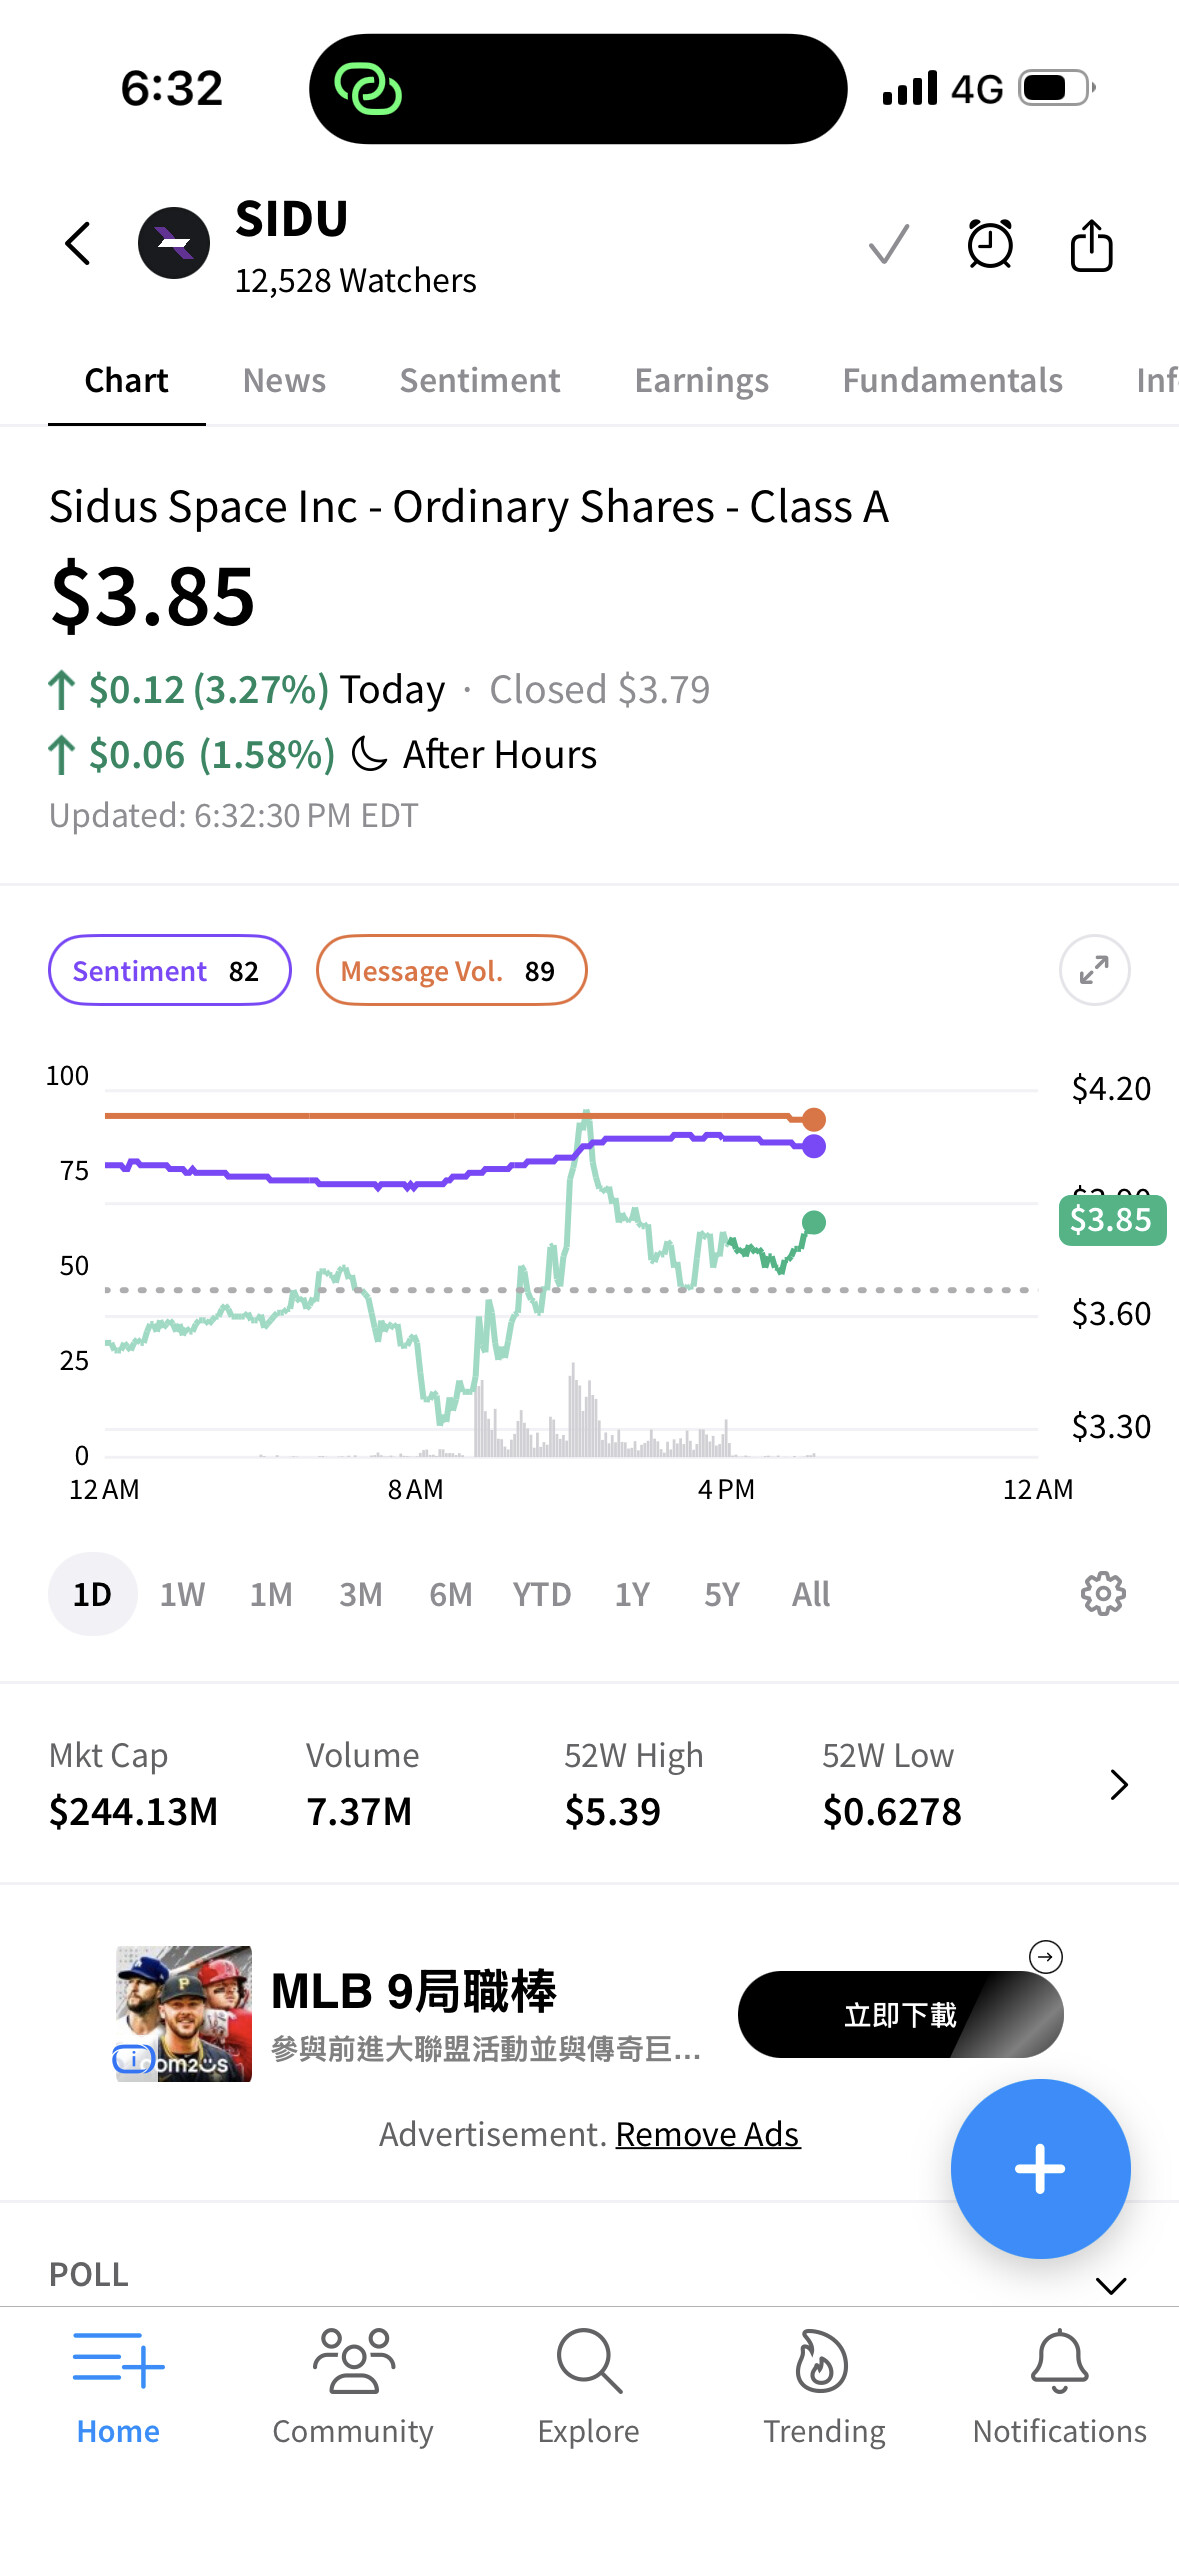Expand the POLL section chevron
Image resolution: width=1179 pixels, height=2556 pixels.
[x=1111, y=2285]
